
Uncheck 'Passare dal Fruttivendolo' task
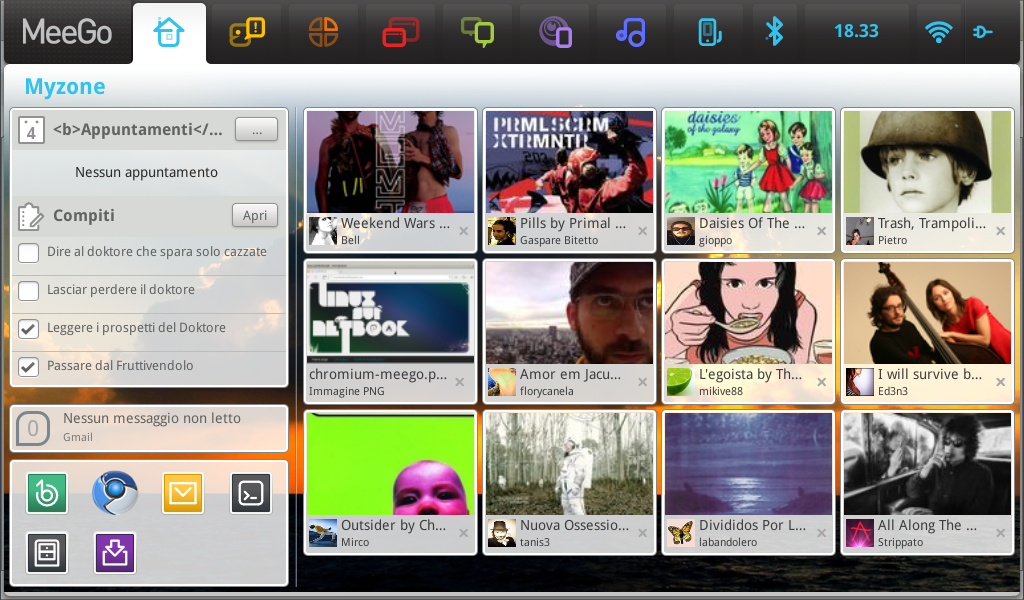(28, 366)
